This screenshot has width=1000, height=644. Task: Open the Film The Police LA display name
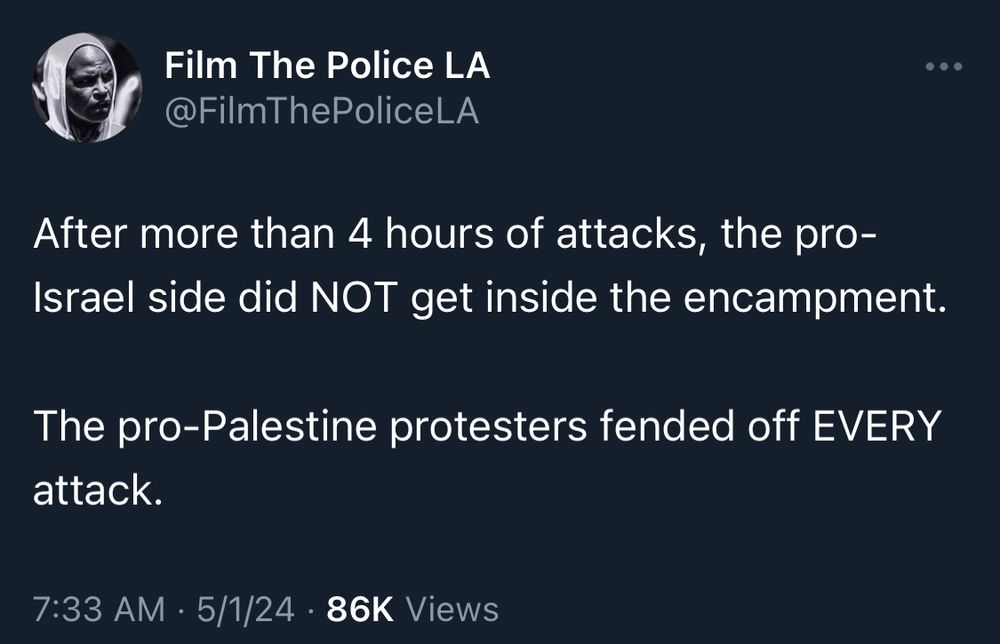(x=327, y=65)
